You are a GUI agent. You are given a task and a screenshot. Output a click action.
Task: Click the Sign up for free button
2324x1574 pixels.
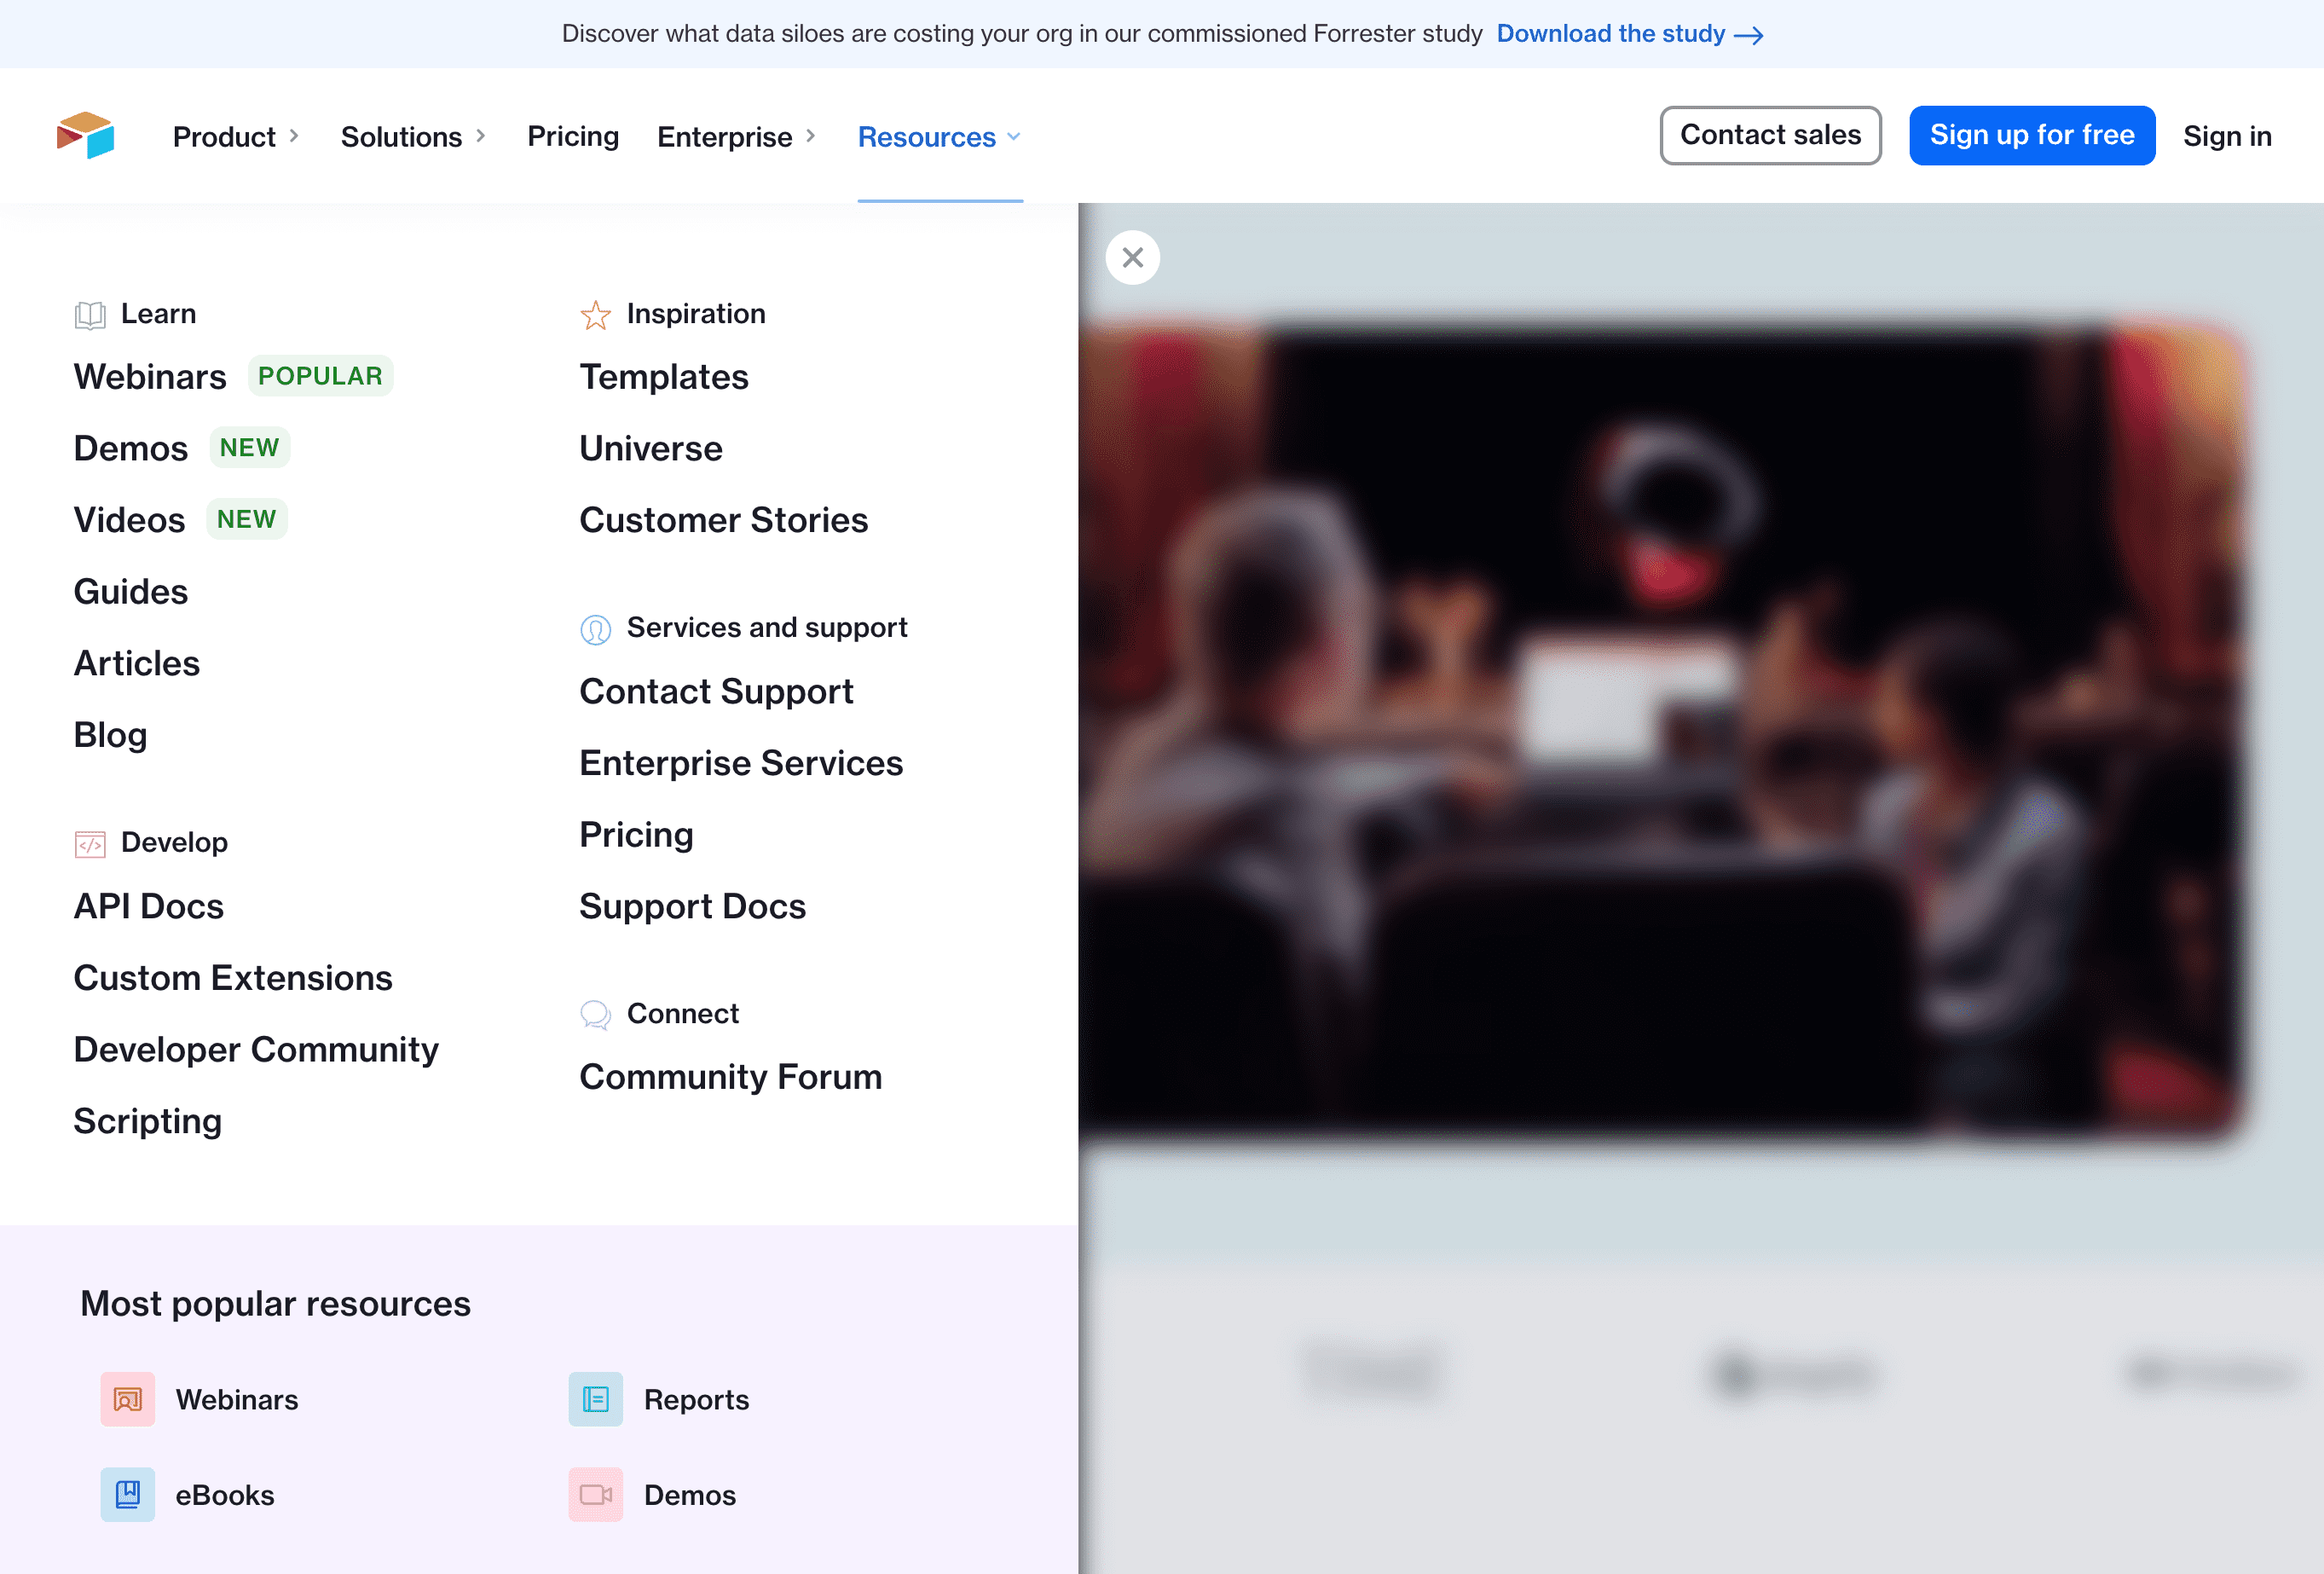click(x=2031, y=135)
